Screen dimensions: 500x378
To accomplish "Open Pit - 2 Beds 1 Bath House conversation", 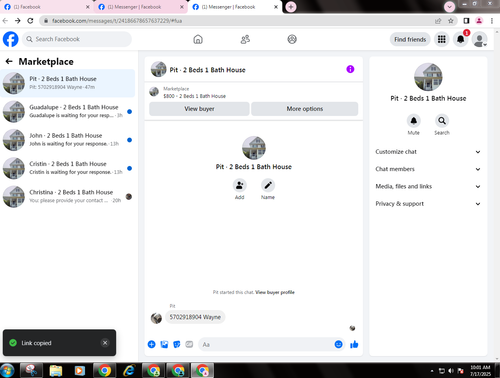I will coord(67,83).
